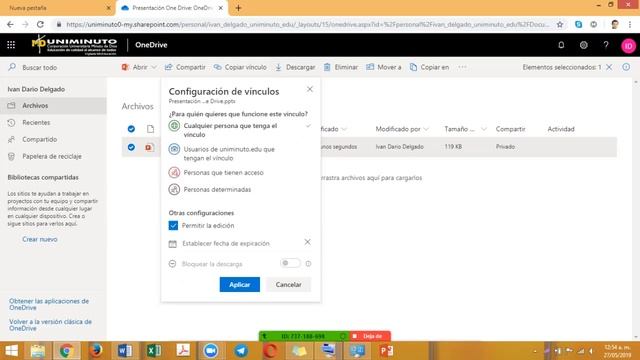Clear the expiration date with X
The height and width of the screenshot is (360, 640).
coord(307,242)
